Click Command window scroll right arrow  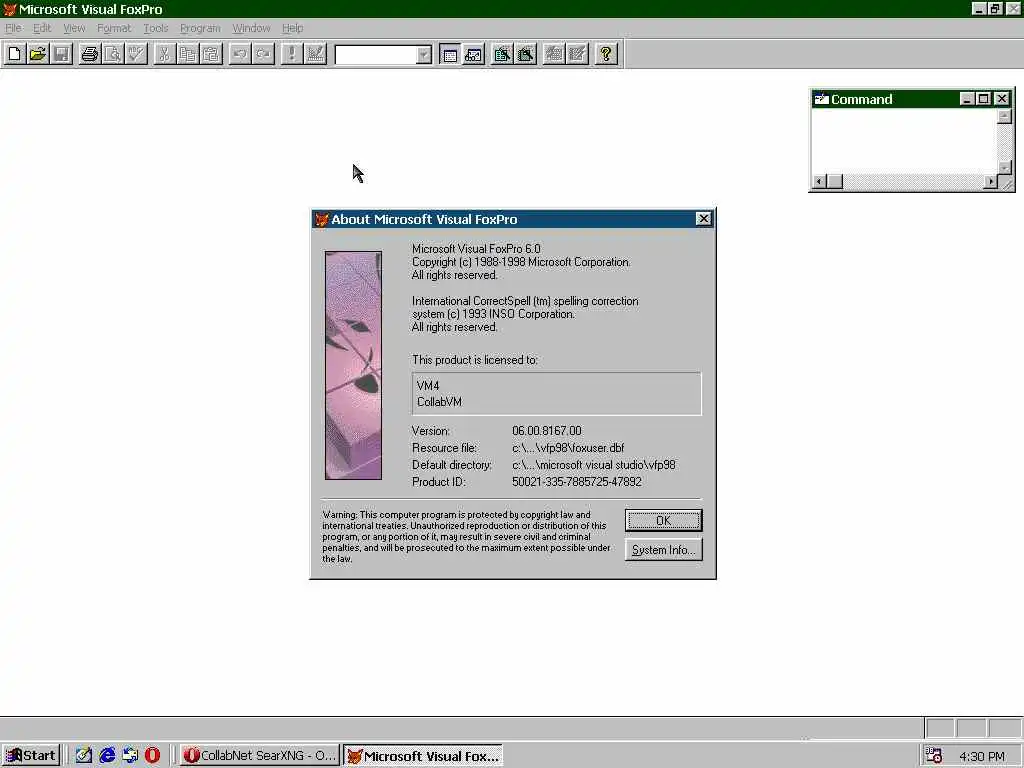tap(991, 182)
